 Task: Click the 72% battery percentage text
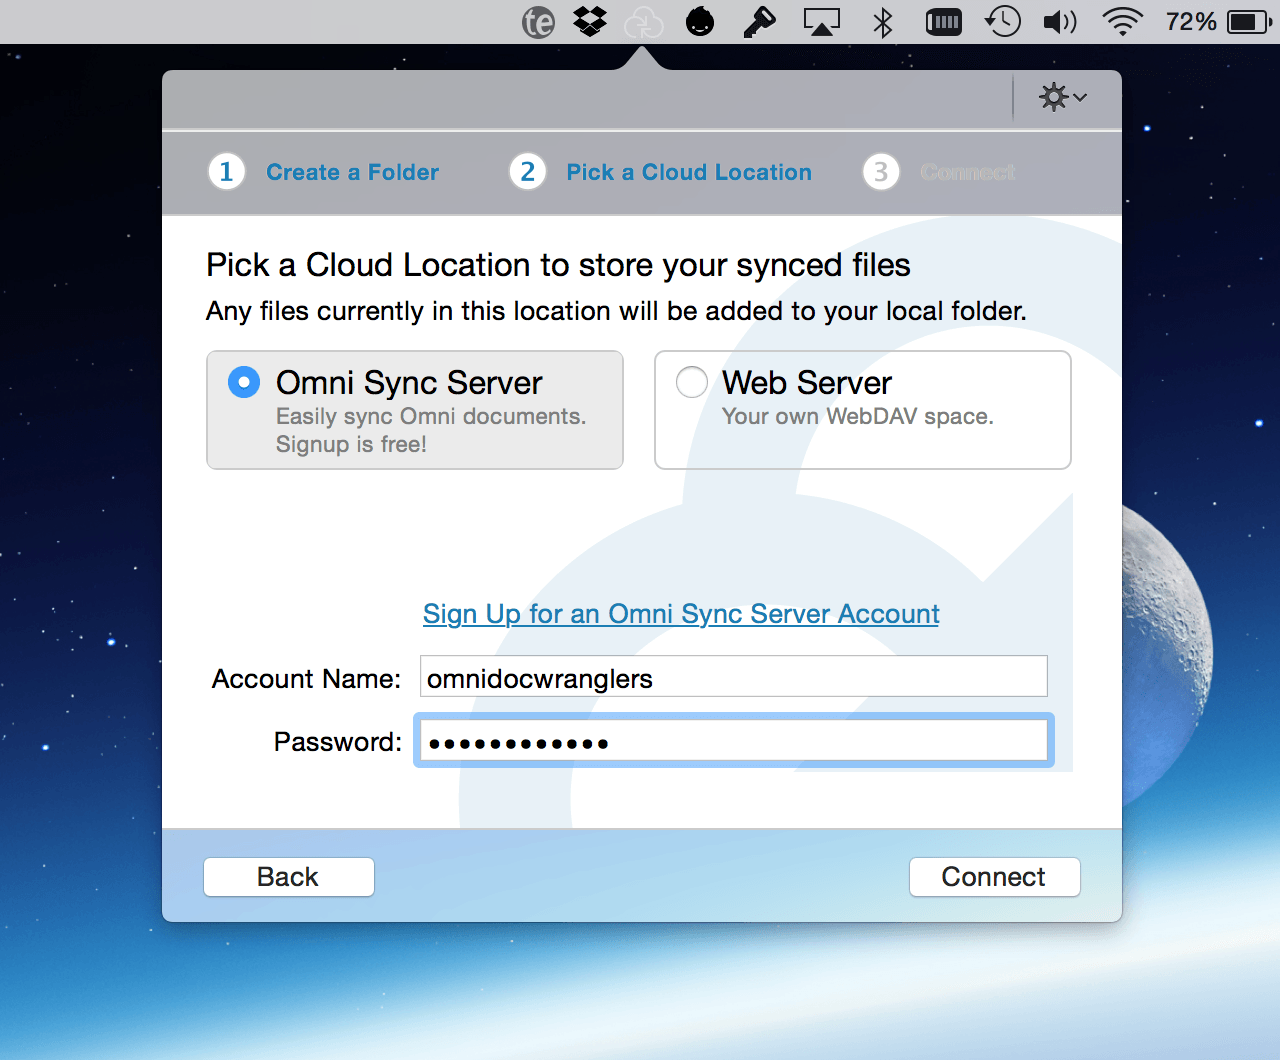coord(1191,22)
